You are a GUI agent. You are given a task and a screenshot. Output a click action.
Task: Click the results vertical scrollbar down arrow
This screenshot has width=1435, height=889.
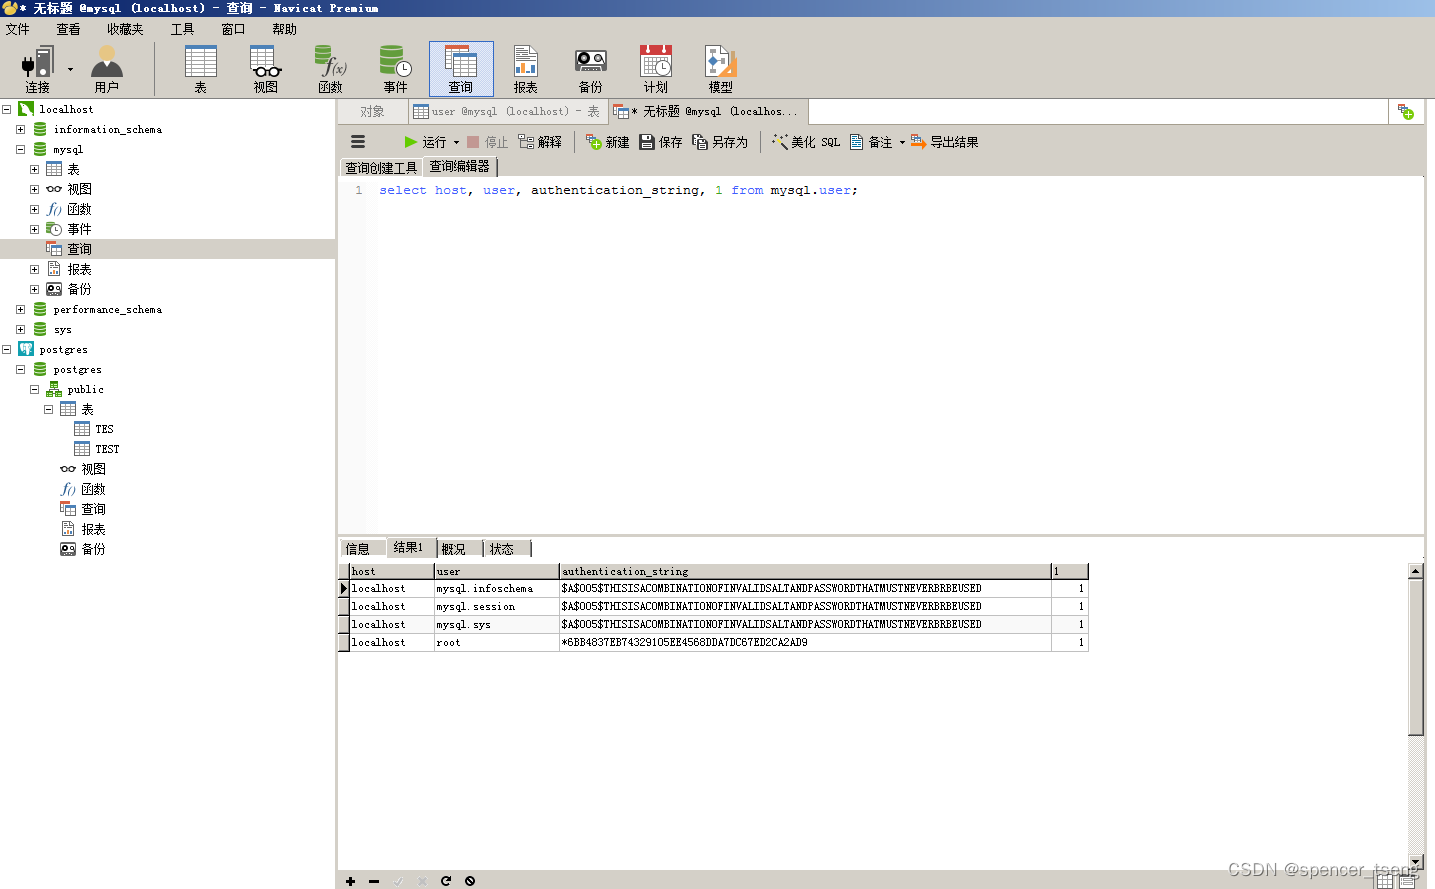[x=1417, y=864]
